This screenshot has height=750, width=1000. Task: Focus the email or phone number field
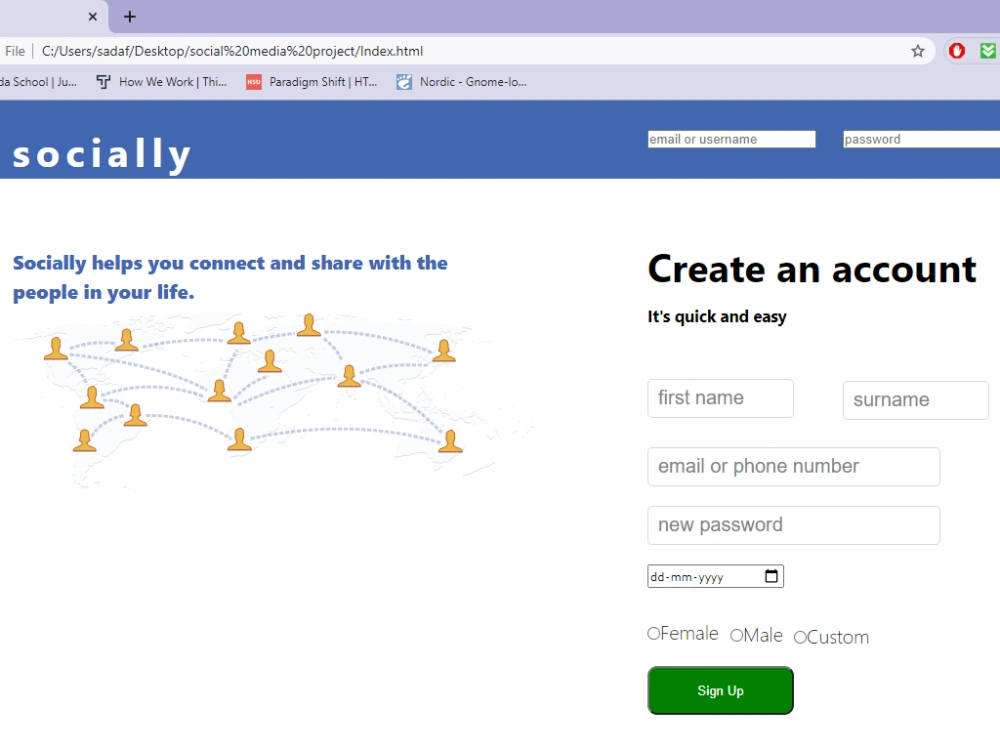click(x=793, y=467)
